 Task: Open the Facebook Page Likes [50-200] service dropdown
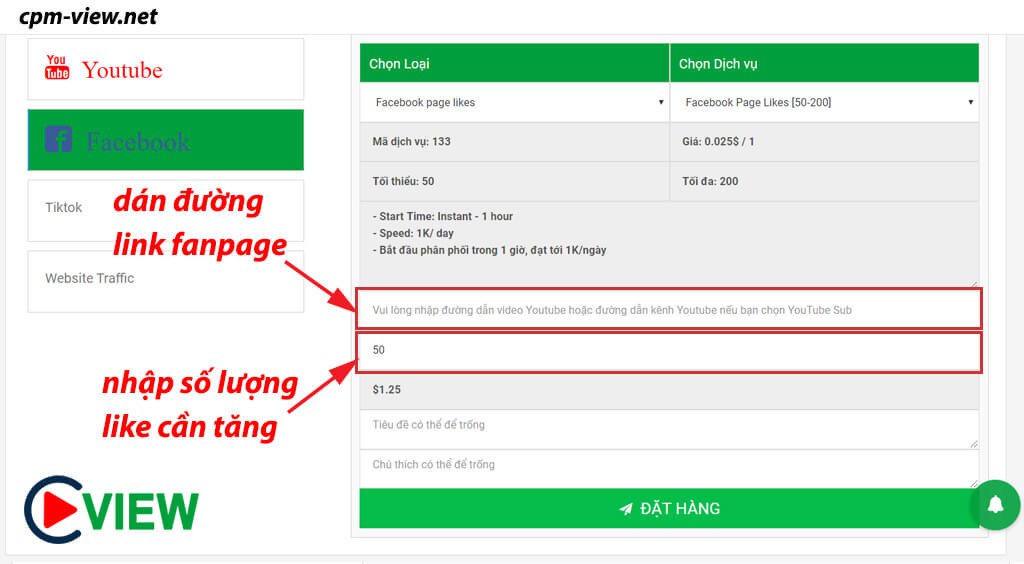coord(824,102)
